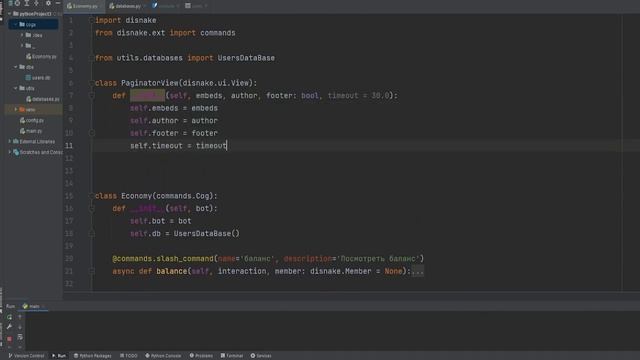Screen dimensions: 640x360
Task: Click 'UsersDataBase()' call on line 18
Action: click(x=207, y=233)
